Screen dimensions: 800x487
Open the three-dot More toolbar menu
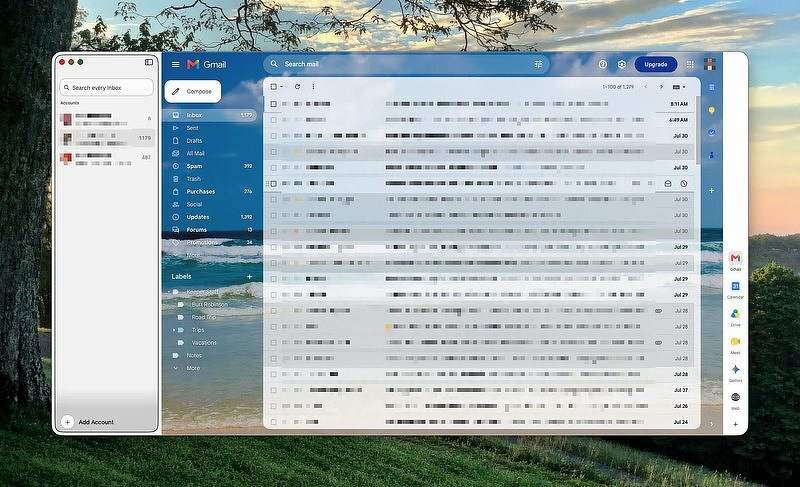point(313,87)
